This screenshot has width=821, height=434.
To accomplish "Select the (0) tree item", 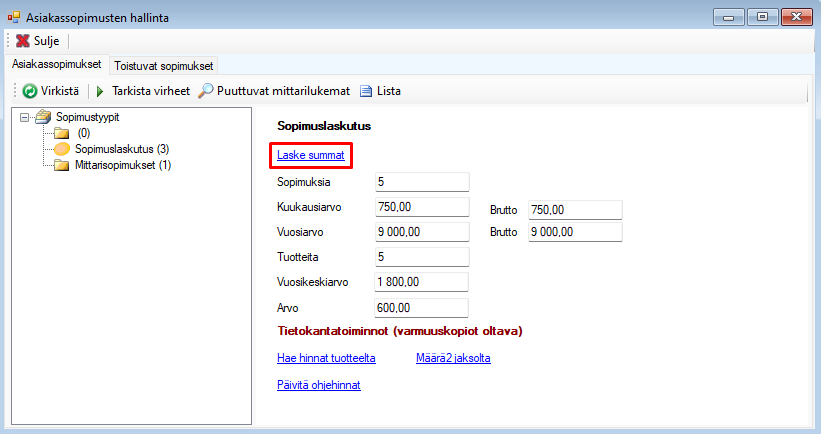I will coord(84,133).
